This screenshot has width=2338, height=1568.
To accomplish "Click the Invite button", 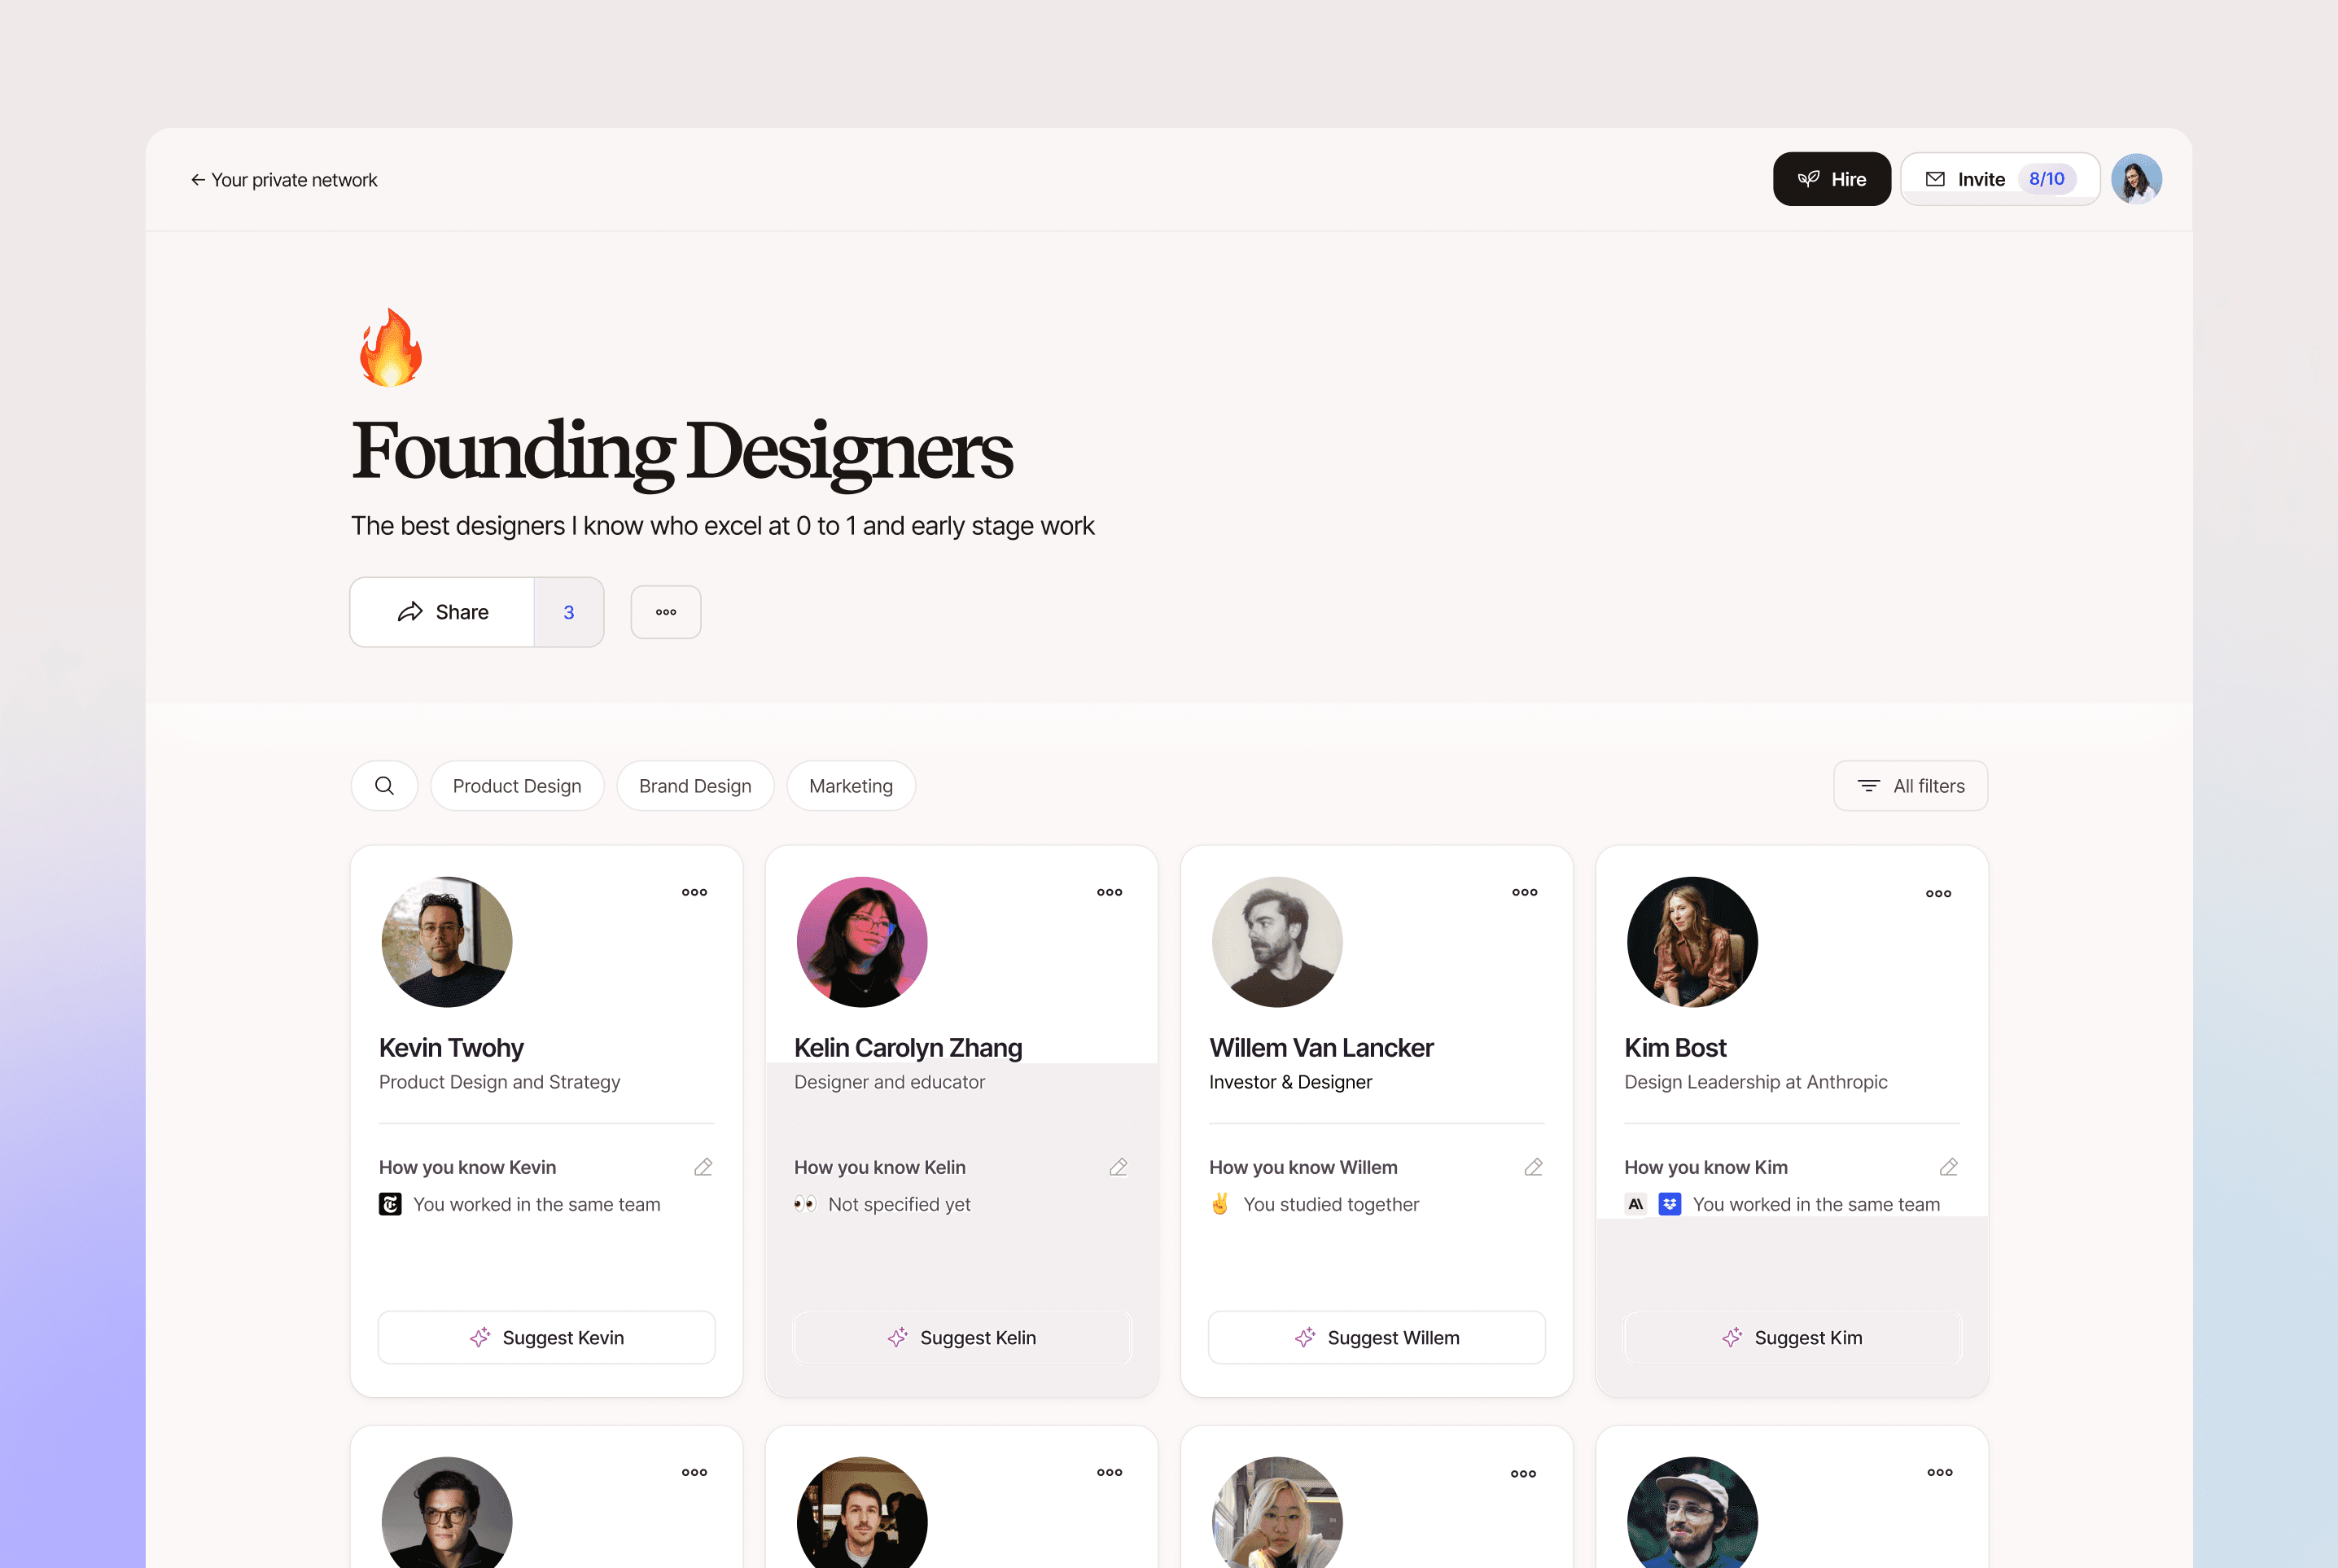I will pos(2000,179).
